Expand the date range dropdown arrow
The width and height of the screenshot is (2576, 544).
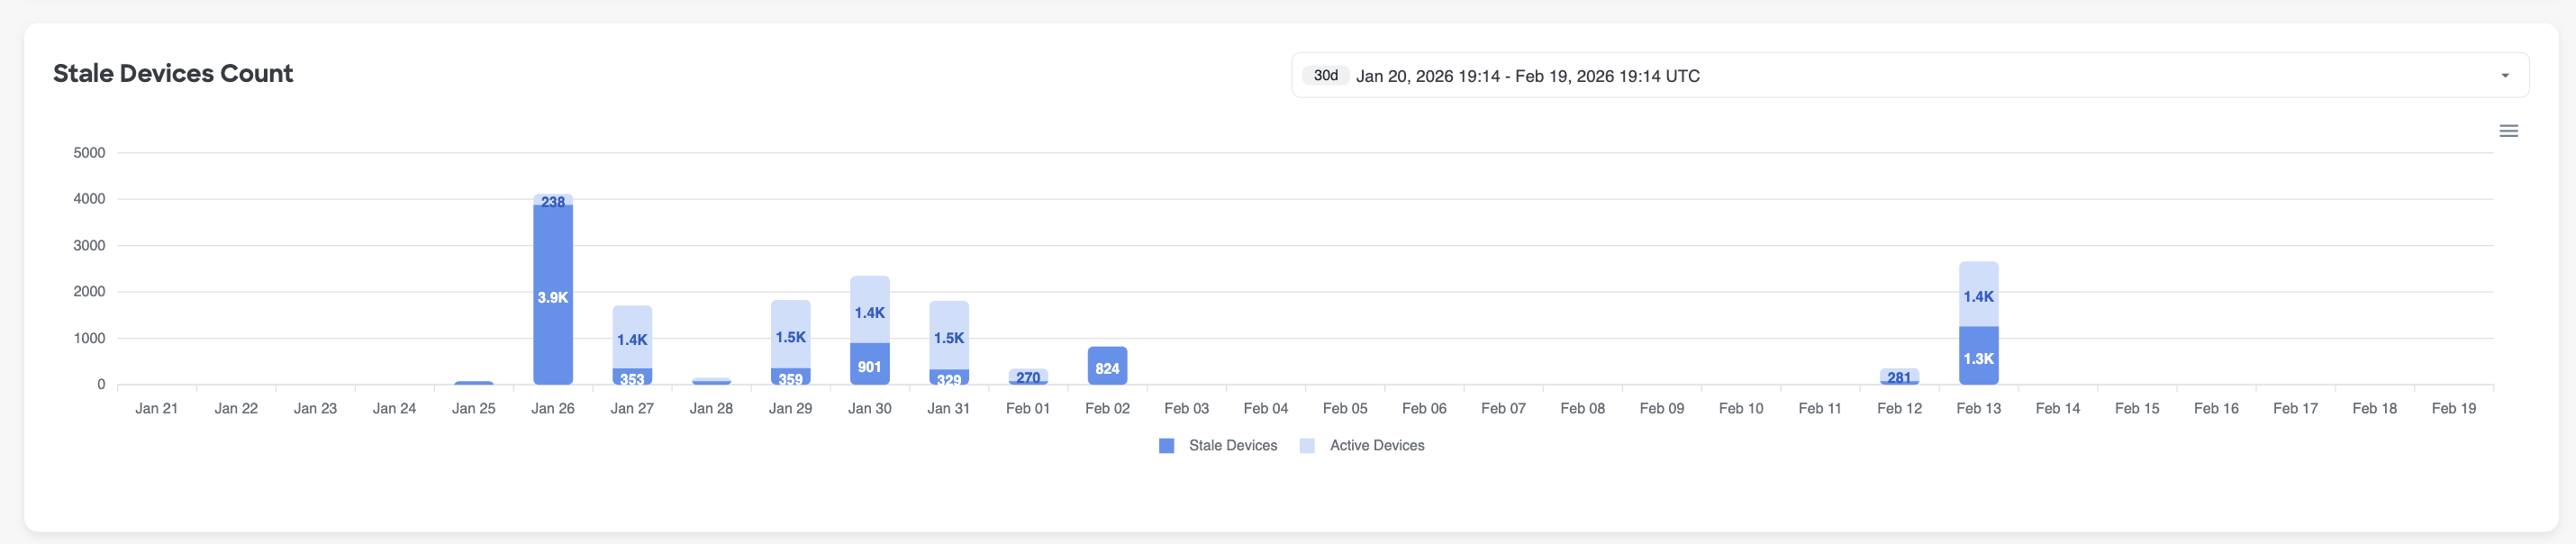2504,76
